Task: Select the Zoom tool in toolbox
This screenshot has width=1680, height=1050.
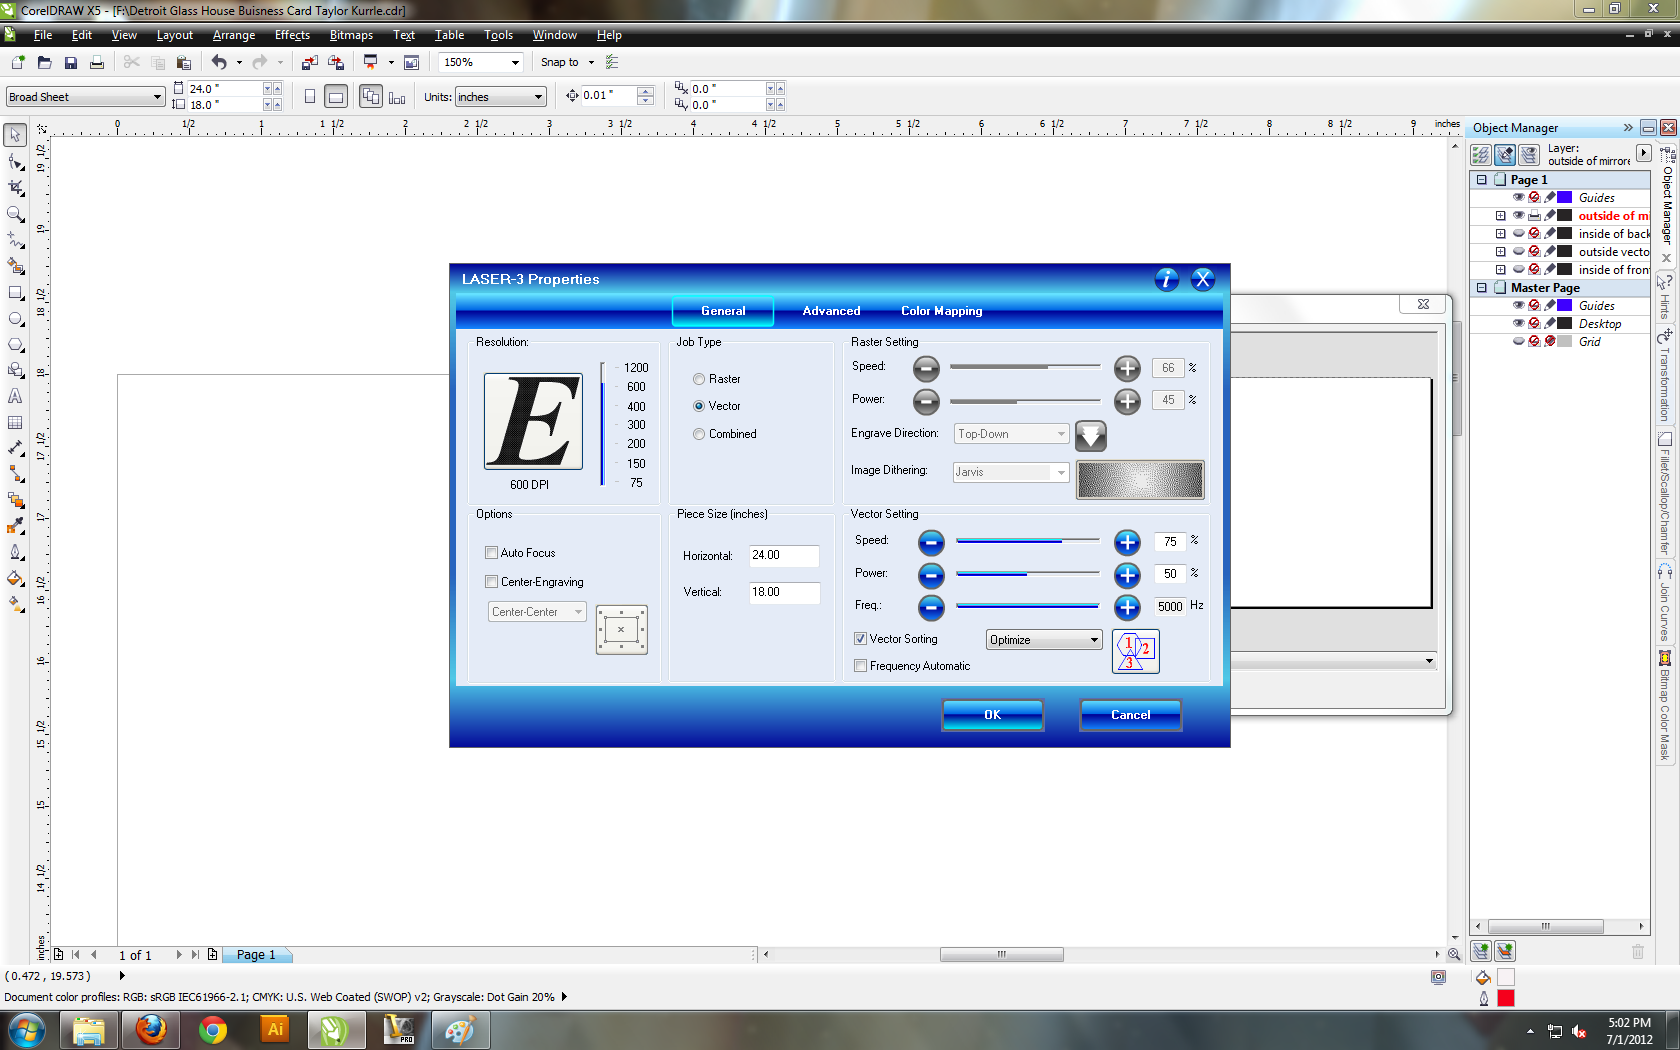Action: (x=15, y=214)
